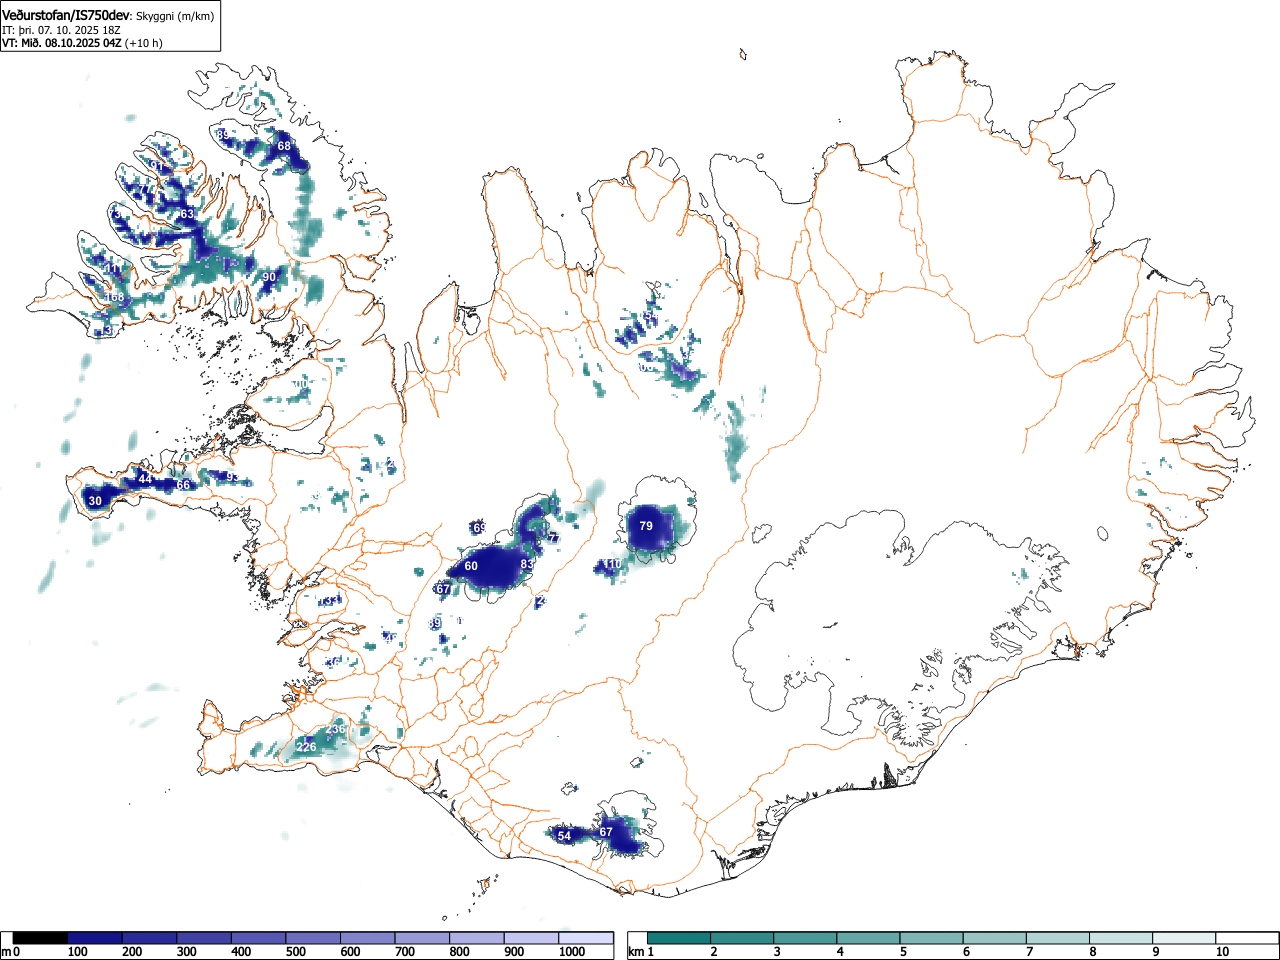Pick the darkest navy 100–200 m swatch
This screenshot has width=1280, height=960.
95,938
